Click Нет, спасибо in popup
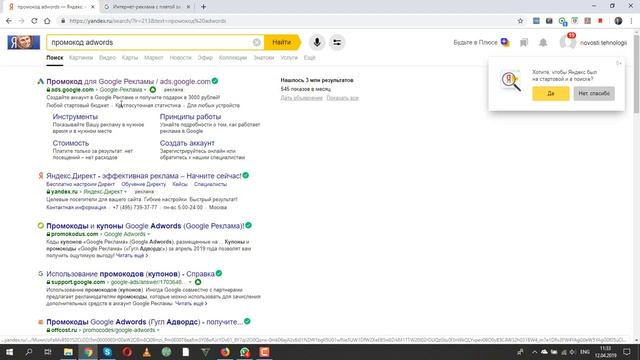Image resolution: width=640 pixels, height=360 pixels. point(594,93)
